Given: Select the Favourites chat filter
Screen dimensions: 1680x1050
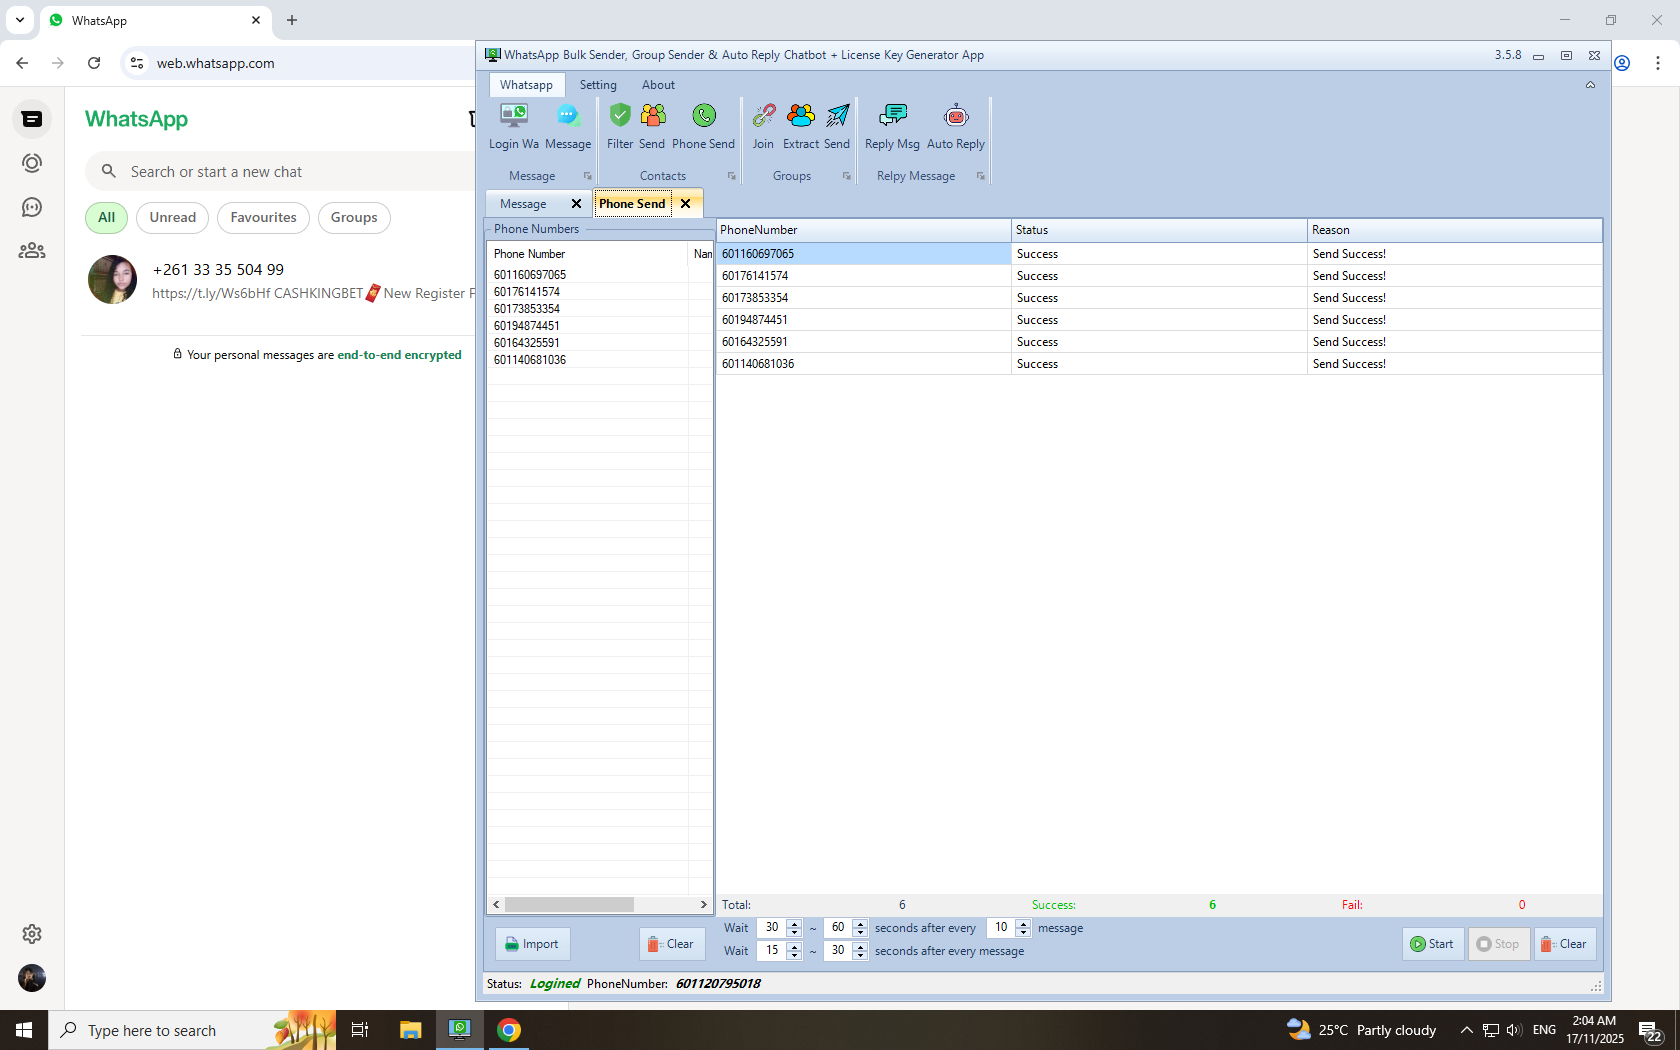Looking at the screenshot, I should (x=263, y=218).
